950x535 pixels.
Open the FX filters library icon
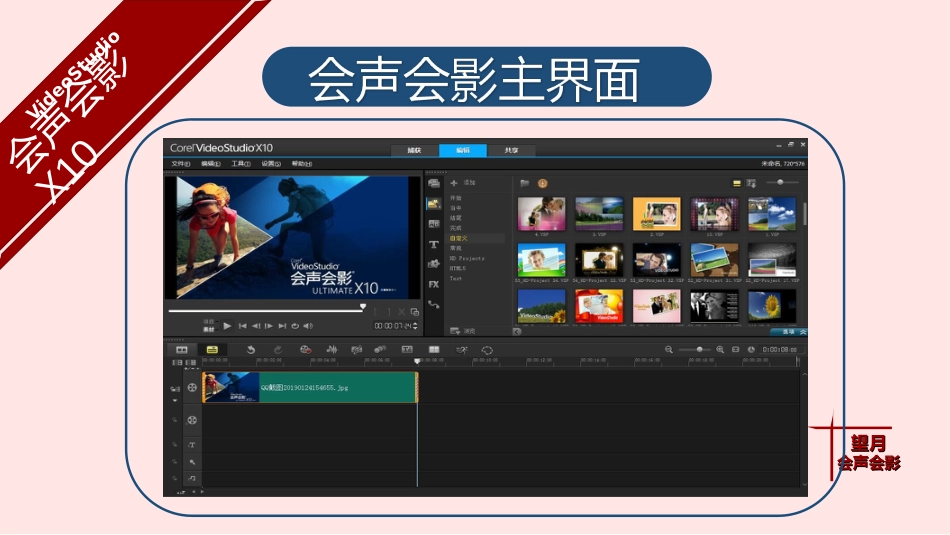[x=434, y=284]
